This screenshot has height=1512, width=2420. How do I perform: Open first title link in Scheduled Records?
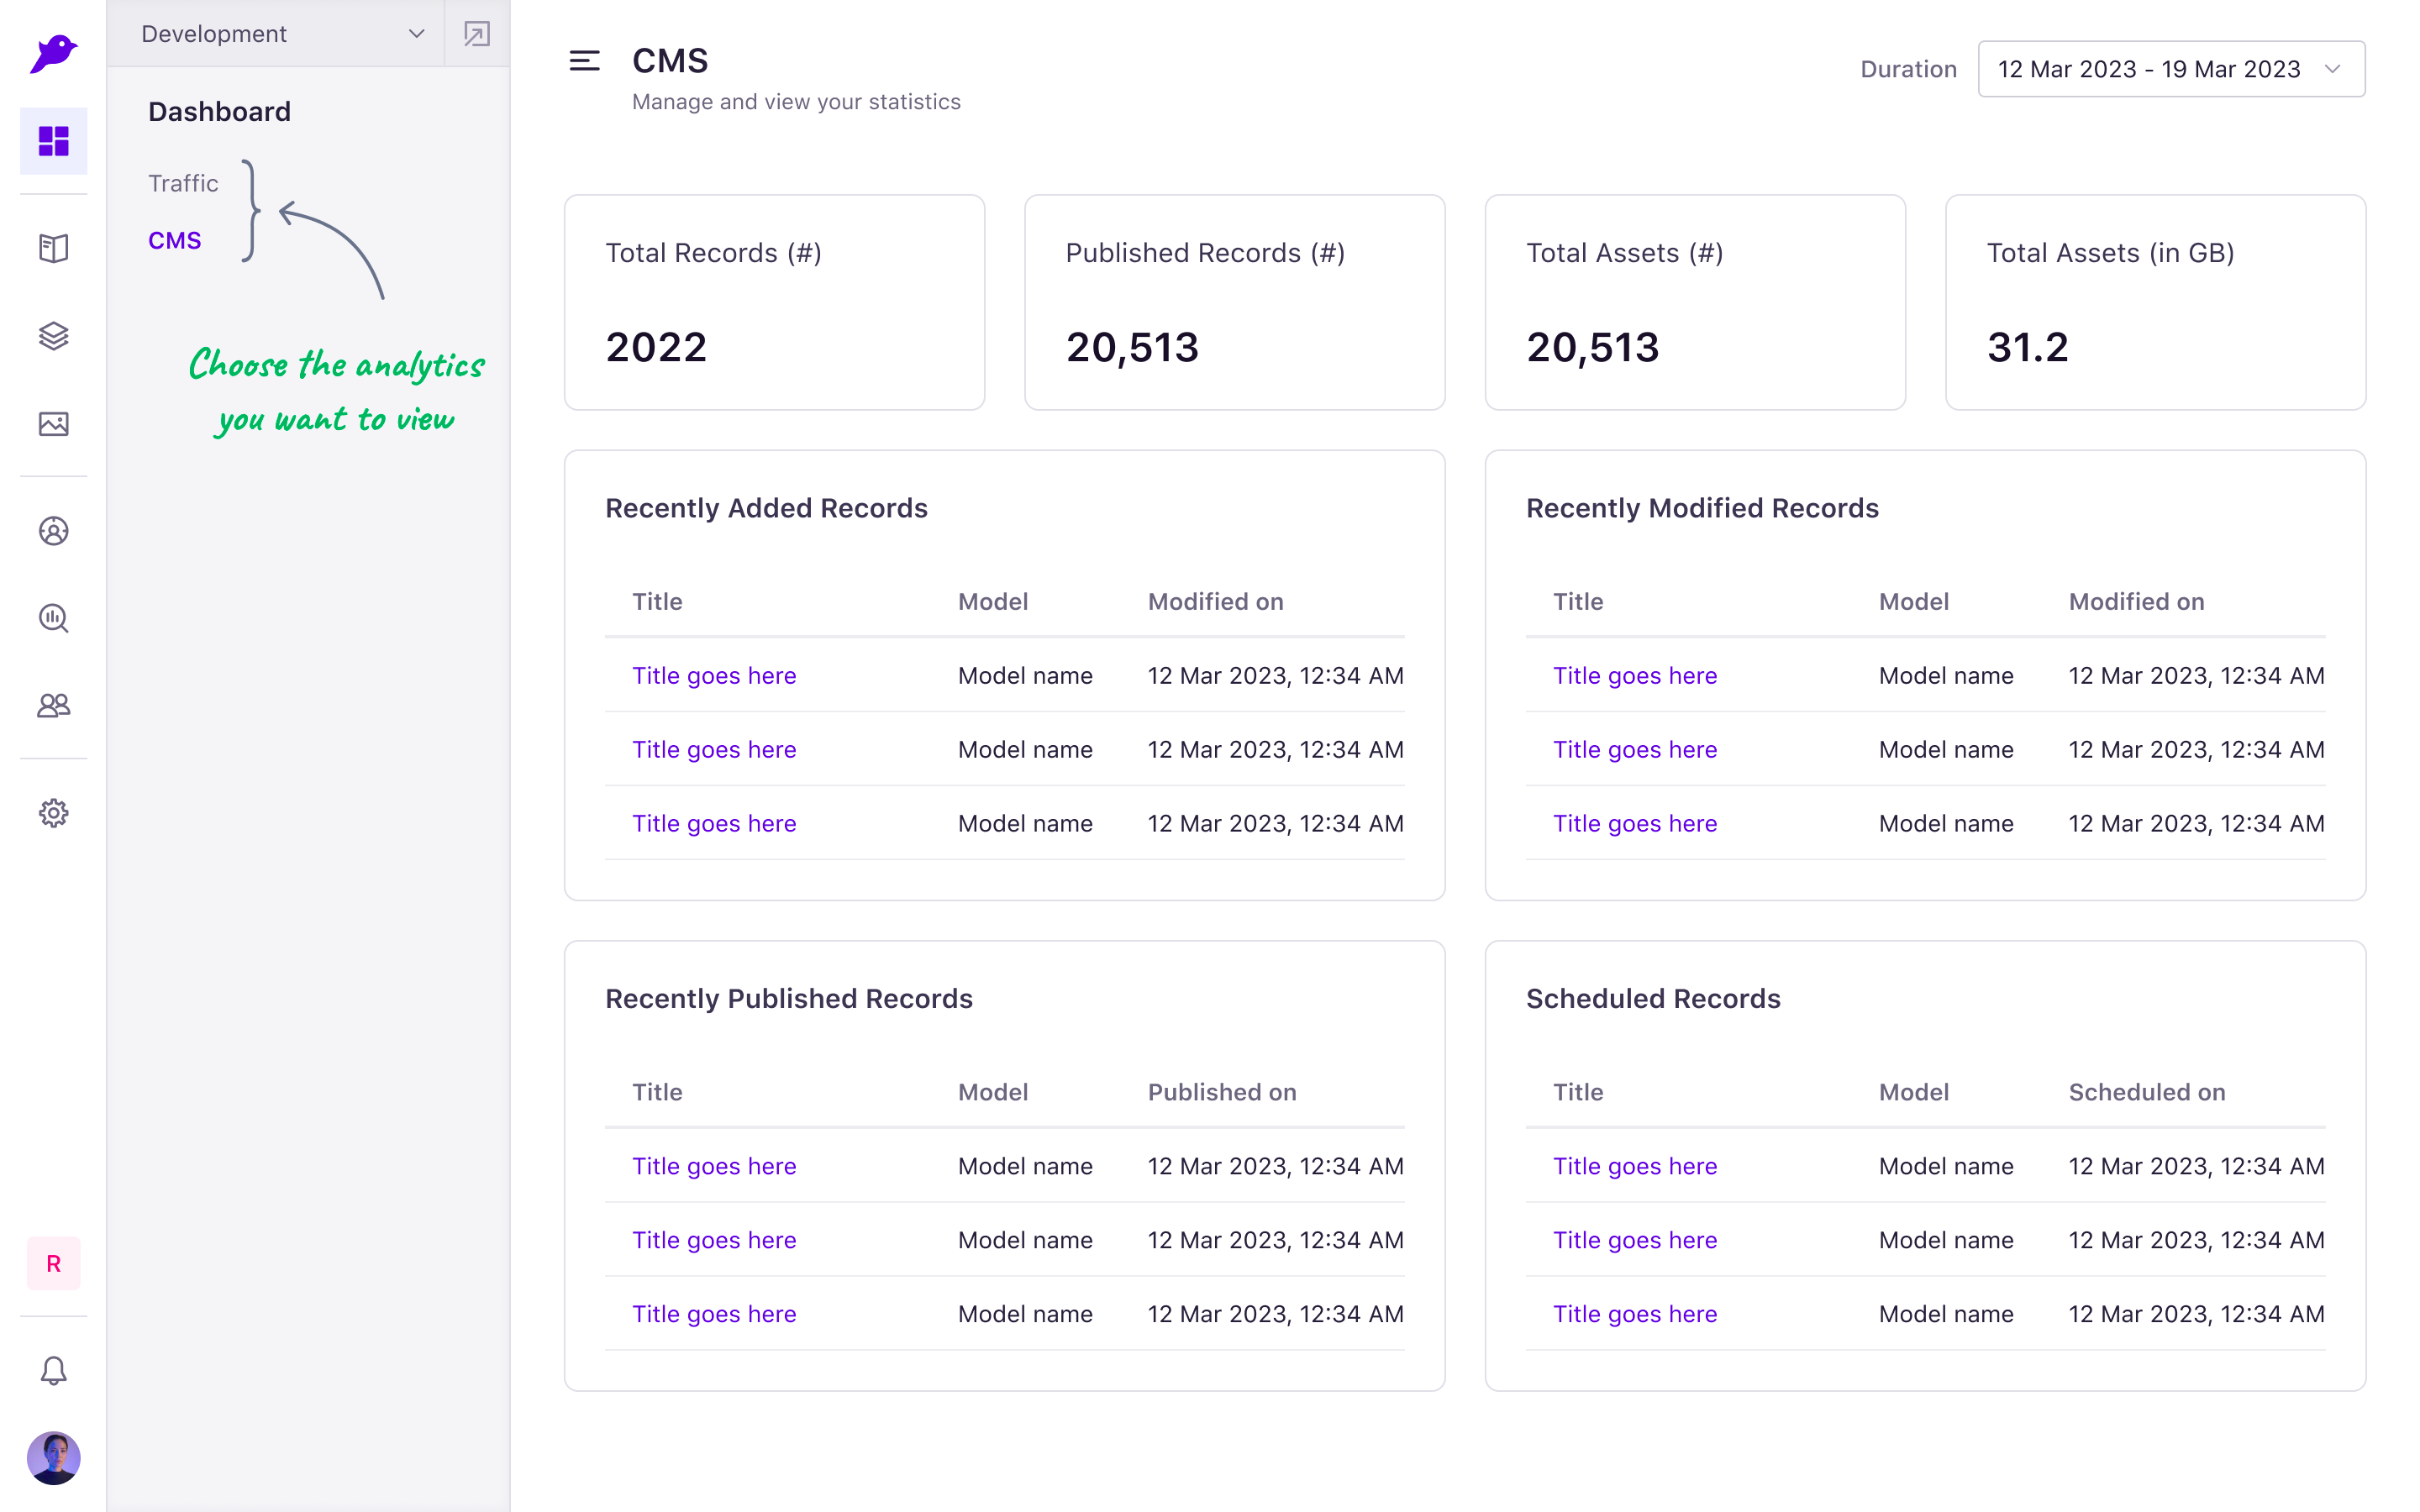point(1635,1166)
